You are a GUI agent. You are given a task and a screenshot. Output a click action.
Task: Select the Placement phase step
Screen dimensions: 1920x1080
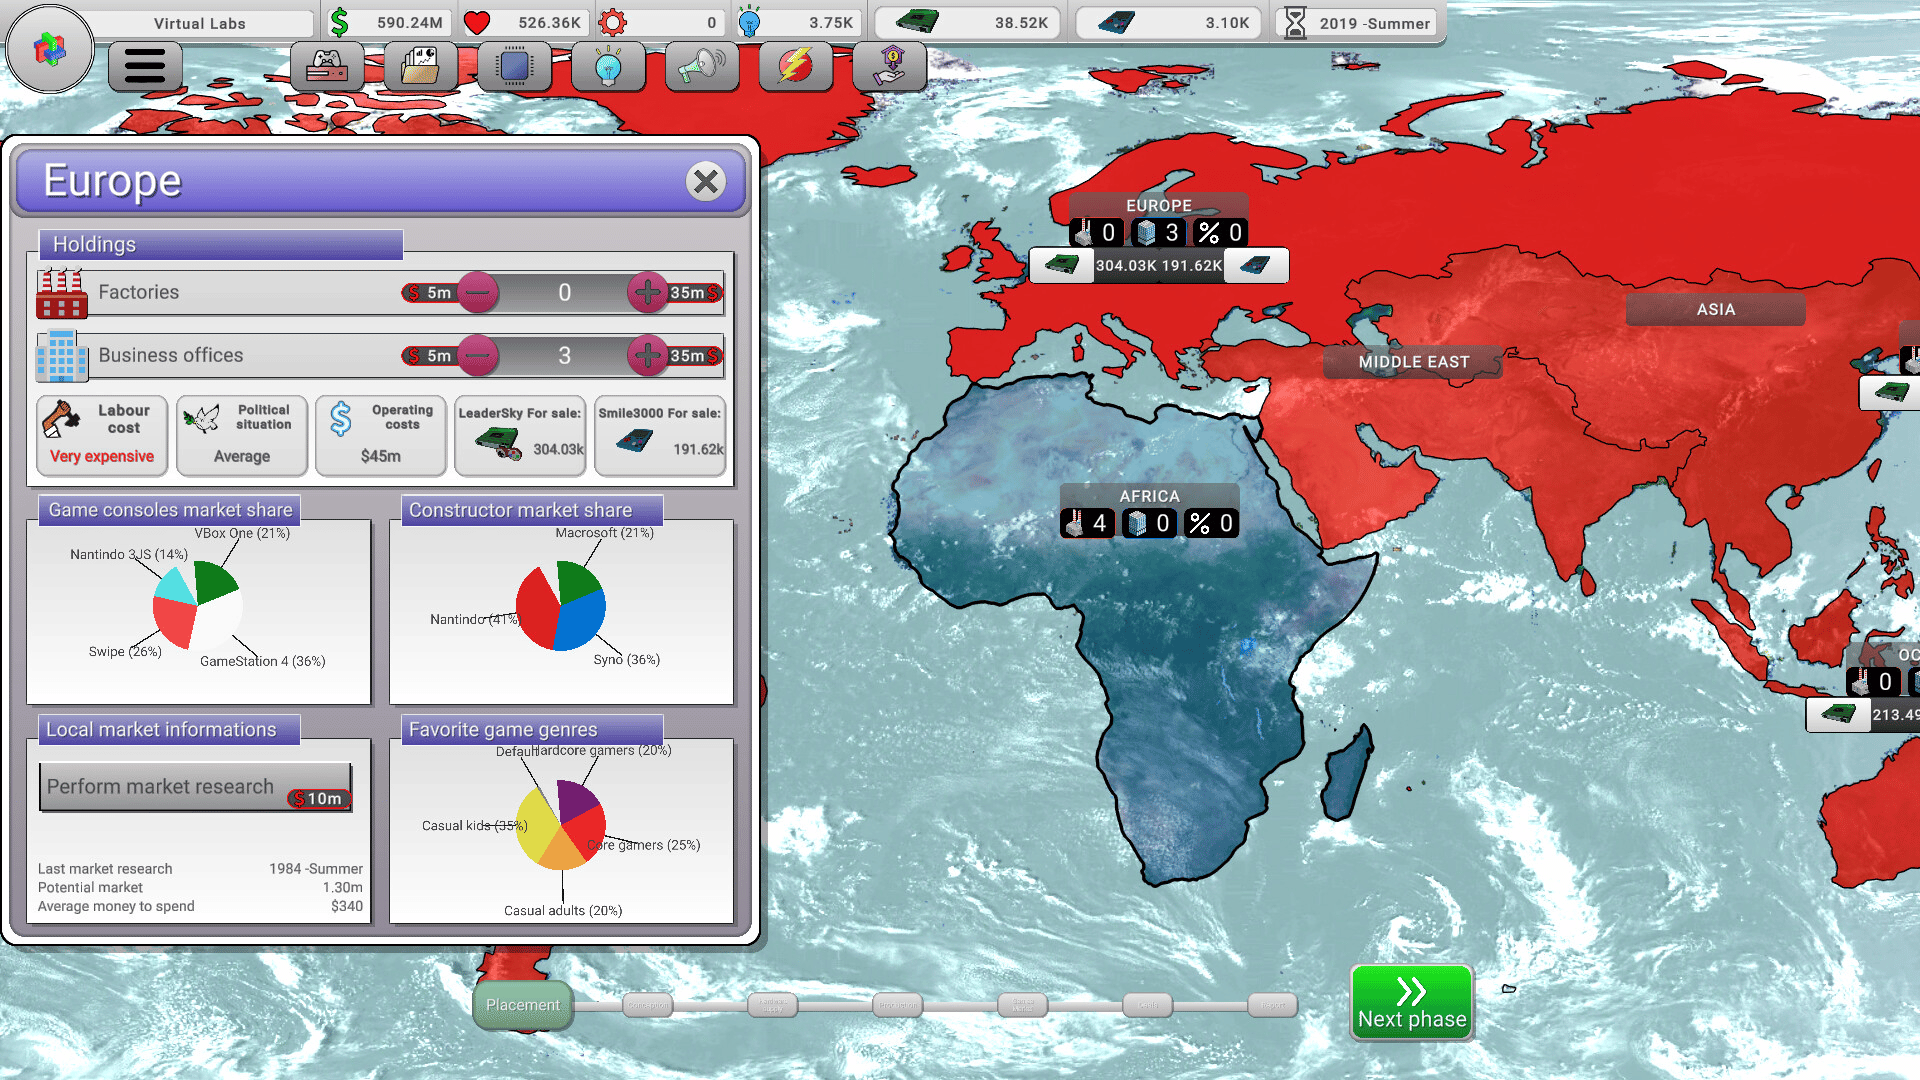[x=523, y=1005]
